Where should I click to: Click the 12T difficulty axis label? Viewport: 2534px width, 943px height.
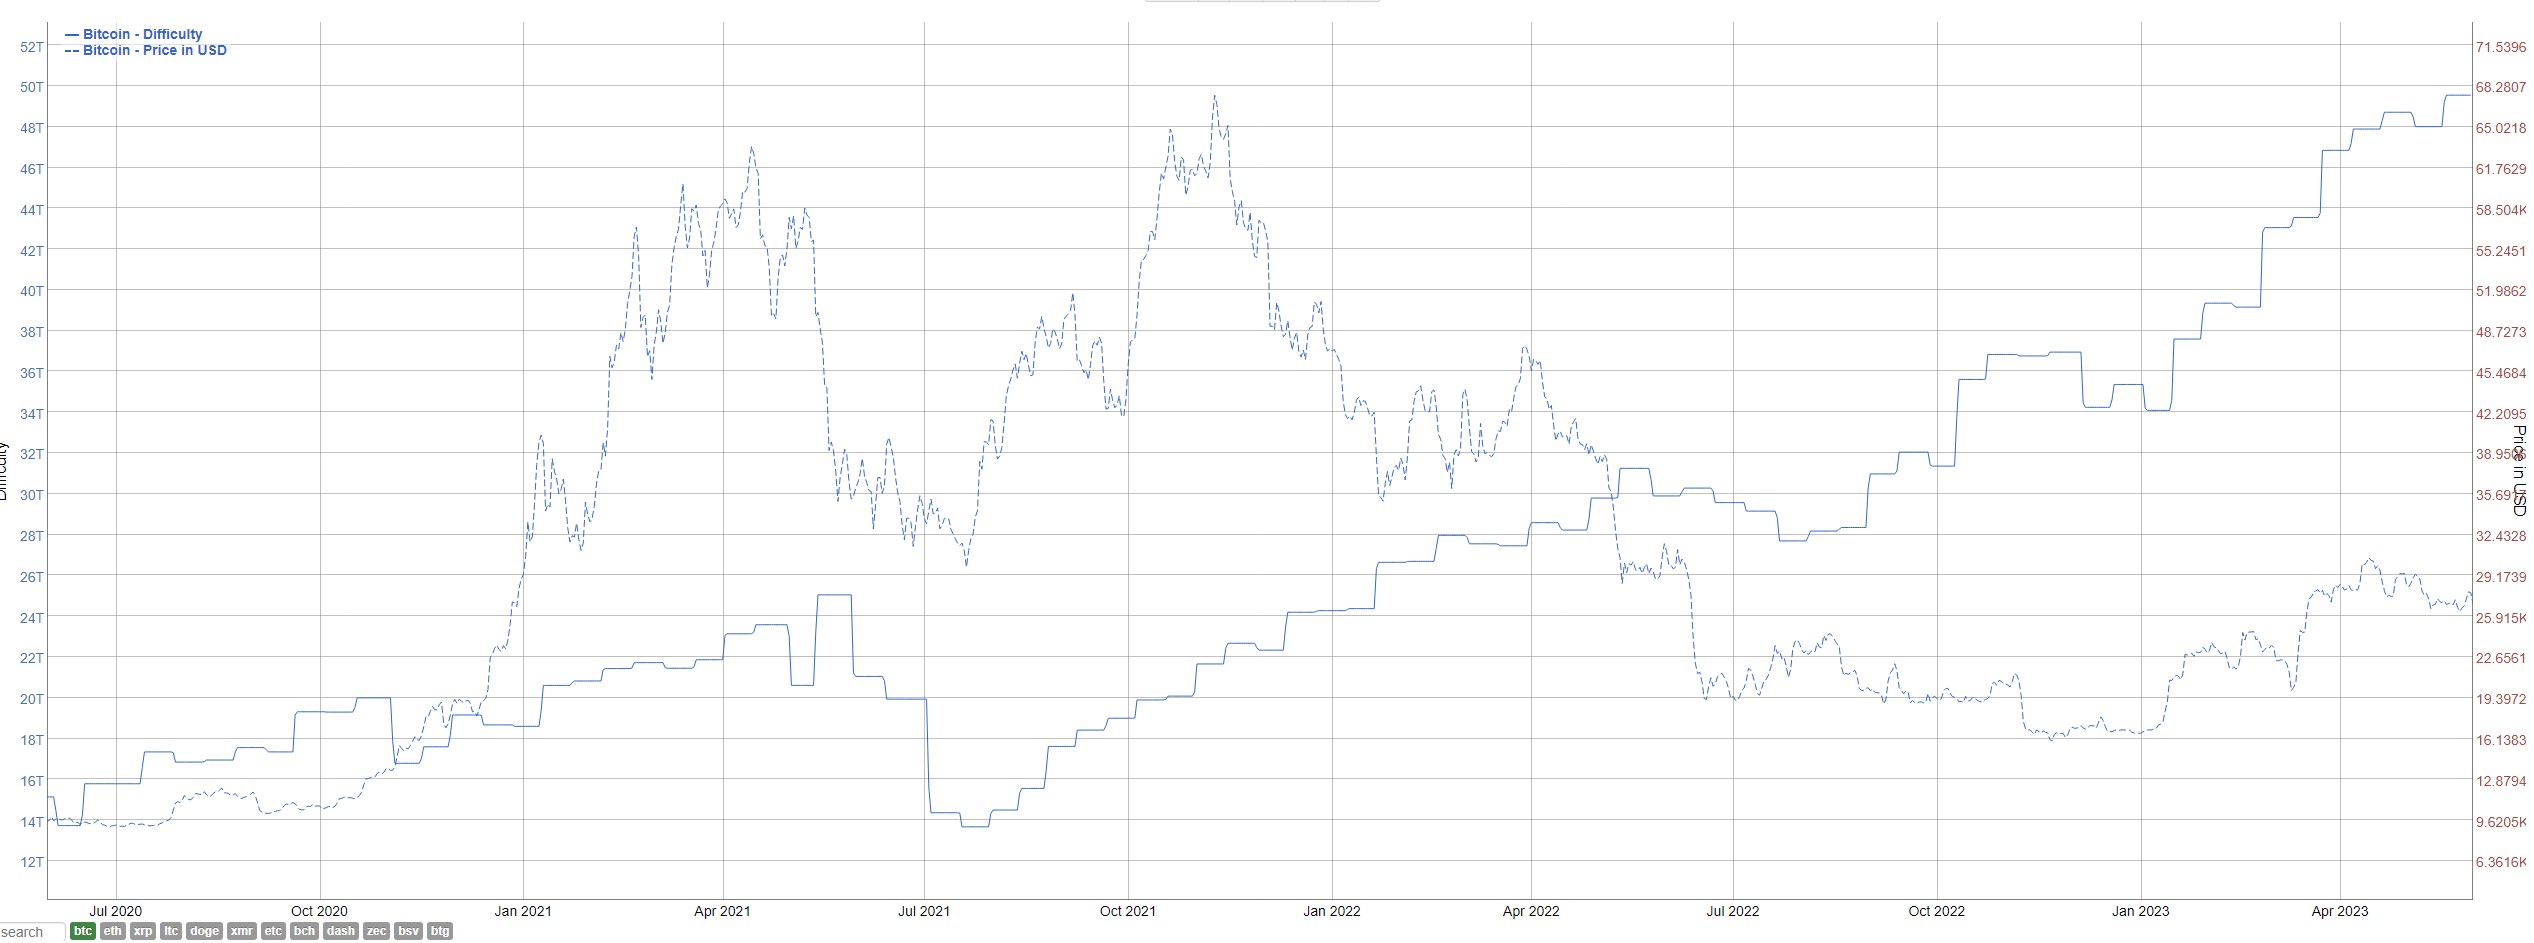tap(32, 862)
